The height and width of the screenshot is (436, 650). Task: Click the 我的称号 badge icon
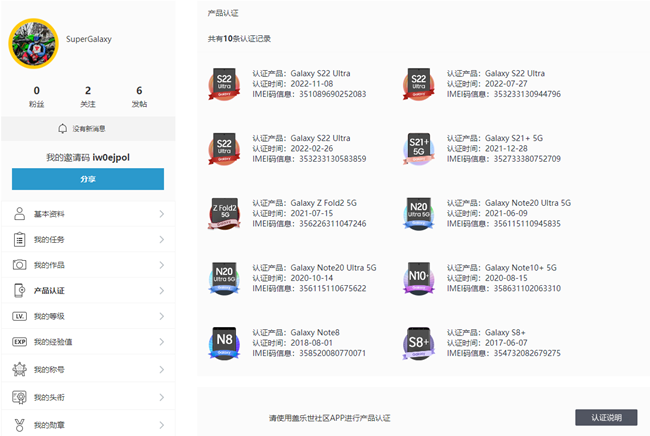19,369
